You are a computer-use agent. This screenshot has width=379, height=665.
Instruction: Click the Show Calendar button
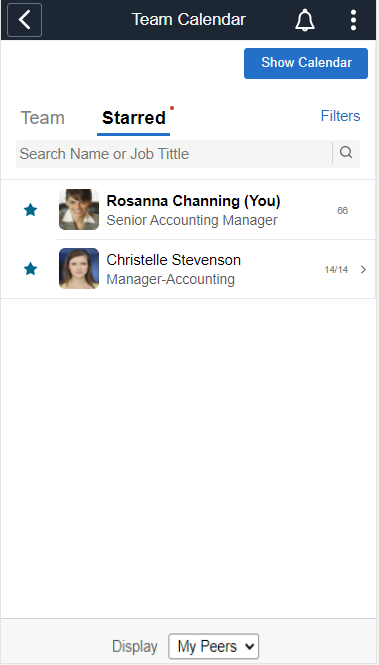point(306,63)
